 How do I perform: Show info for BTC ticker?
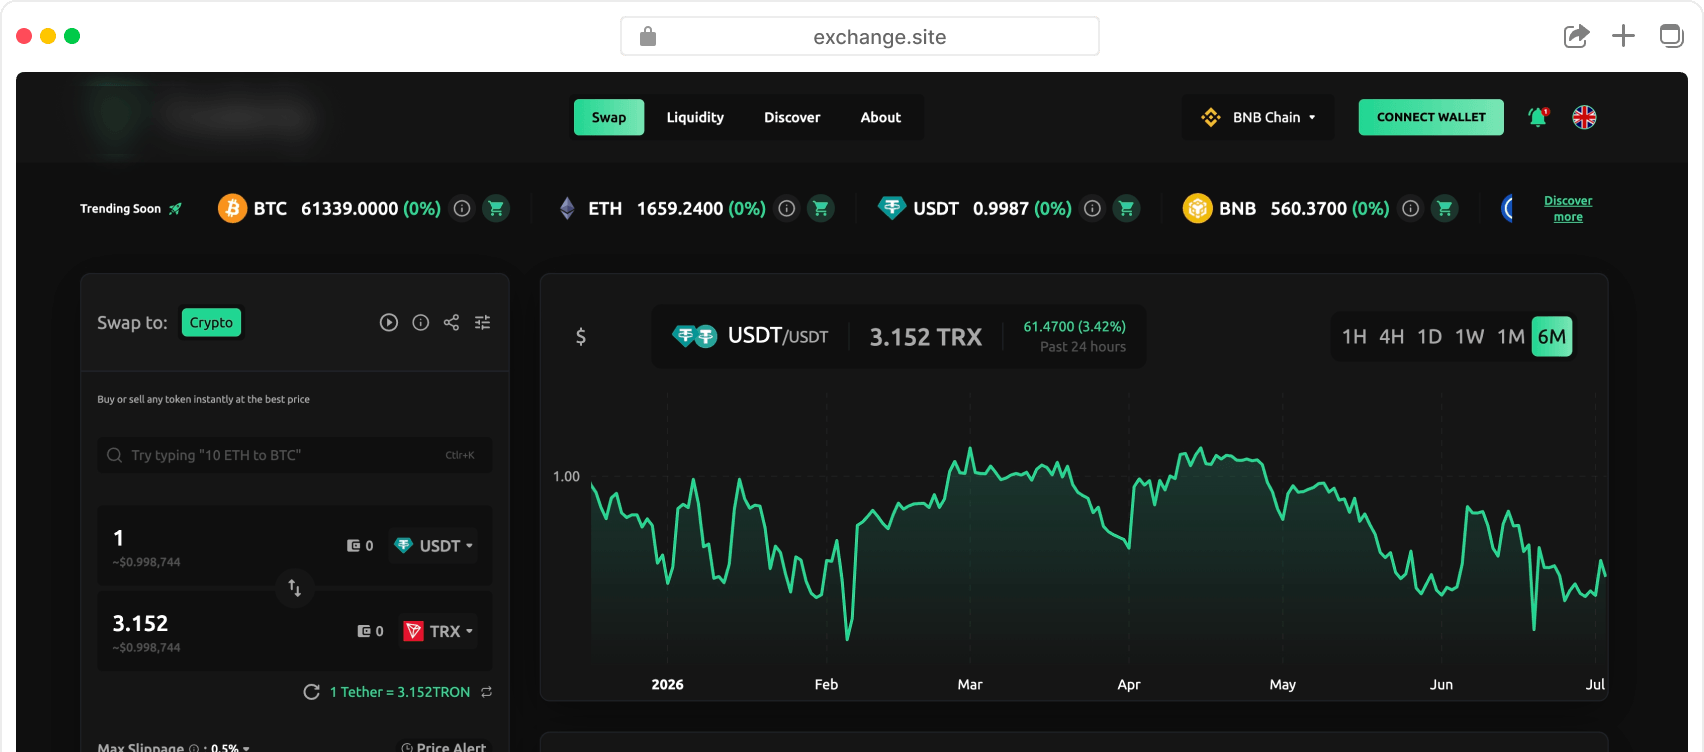point(462,208)
